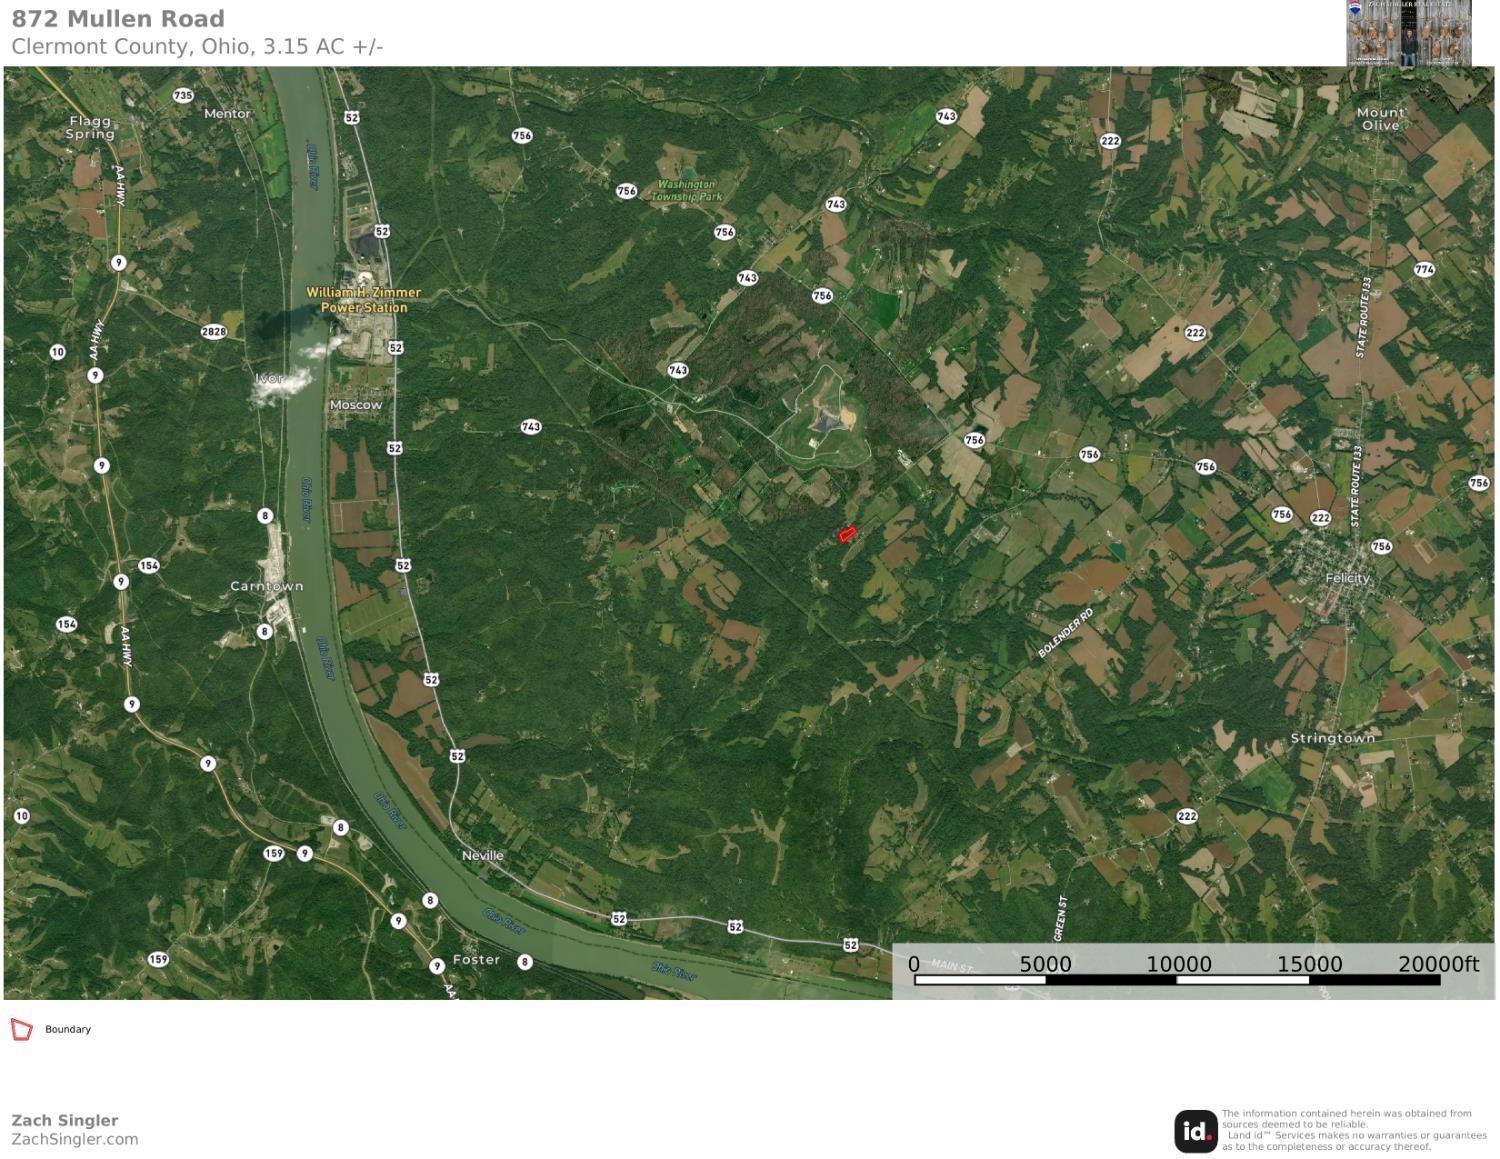This screenshot has height=1159, width=1500.
Task: Click the Boundary legend polygon icon
Action: click(21, 1029)
